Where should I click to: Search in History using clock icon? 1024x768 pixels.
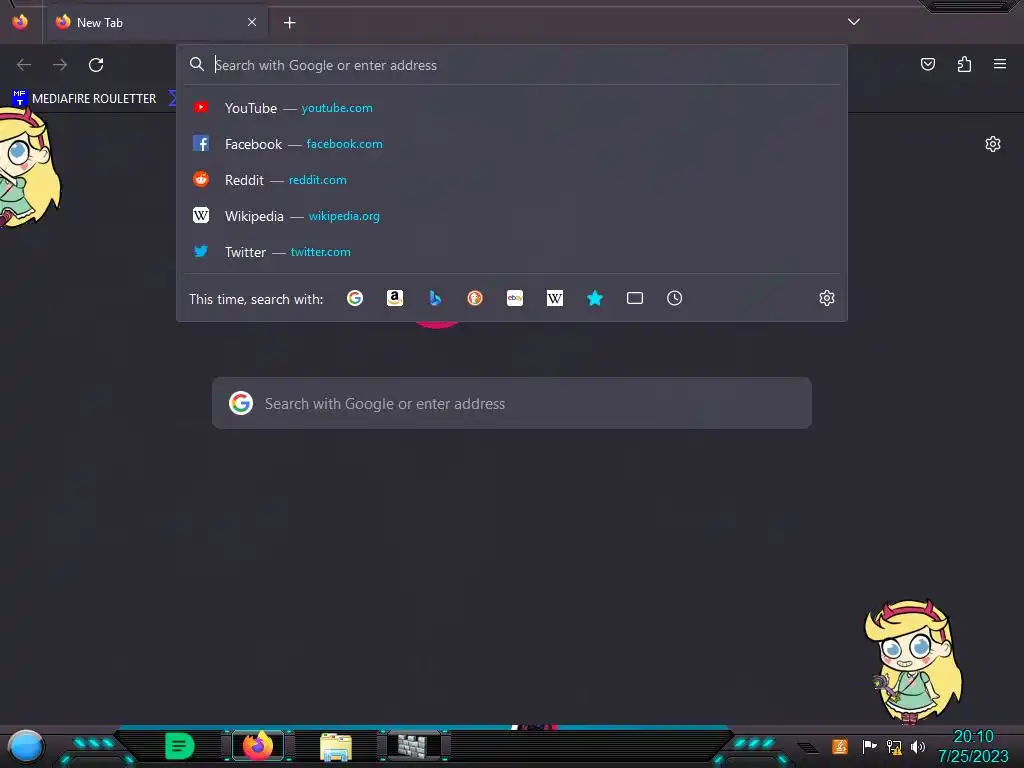pos(675,298)
